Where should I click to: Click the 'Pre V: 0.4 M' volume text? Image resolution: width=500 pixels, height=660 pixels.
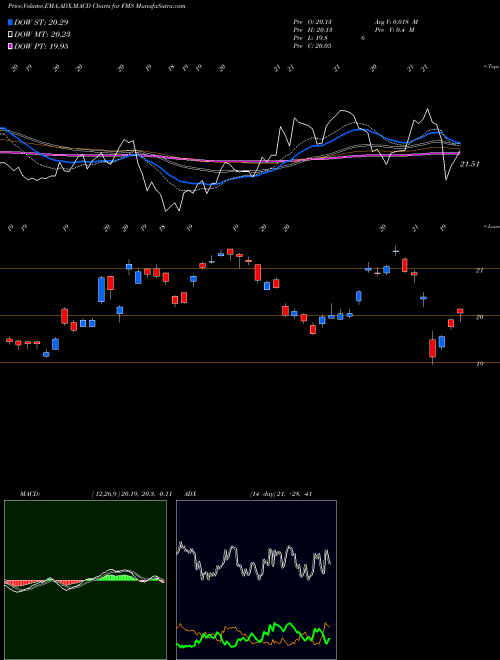(x=394, y=30)
